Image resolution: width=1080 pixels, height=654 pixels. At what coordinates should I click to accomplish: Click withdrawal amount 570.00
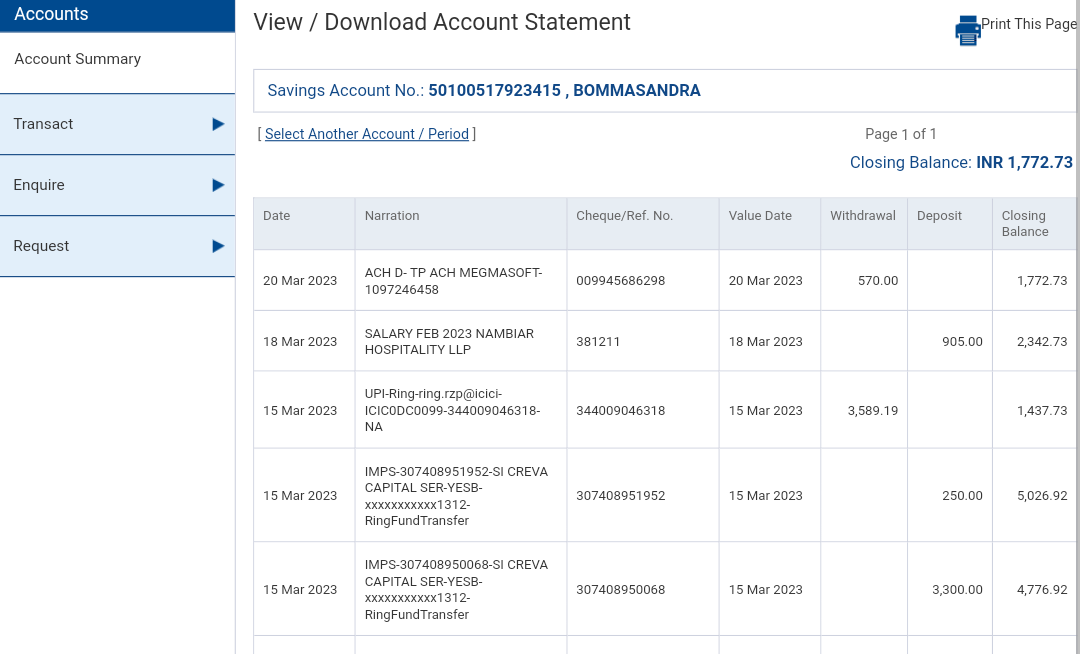878,281
